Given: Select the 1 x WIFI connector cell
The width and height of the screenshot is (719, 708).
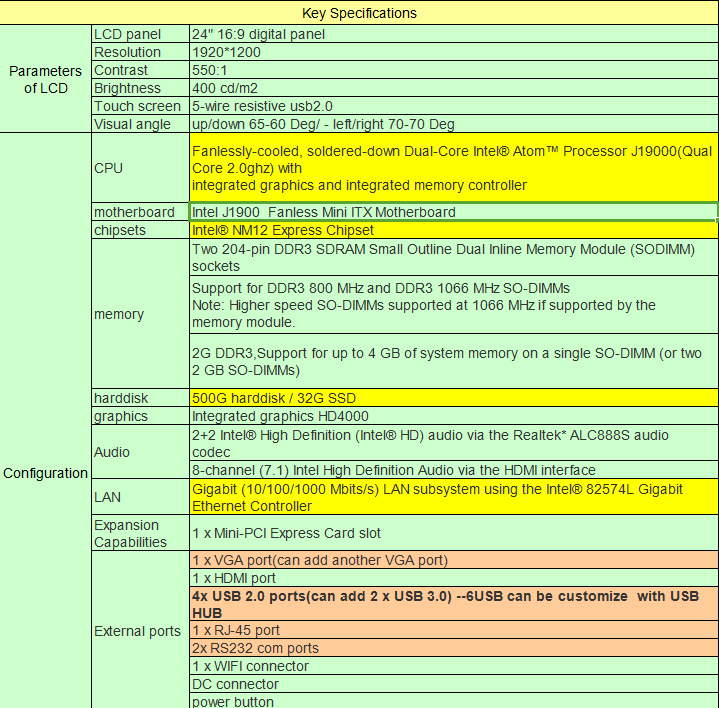Looking at the screenshot, I should 454,666.
